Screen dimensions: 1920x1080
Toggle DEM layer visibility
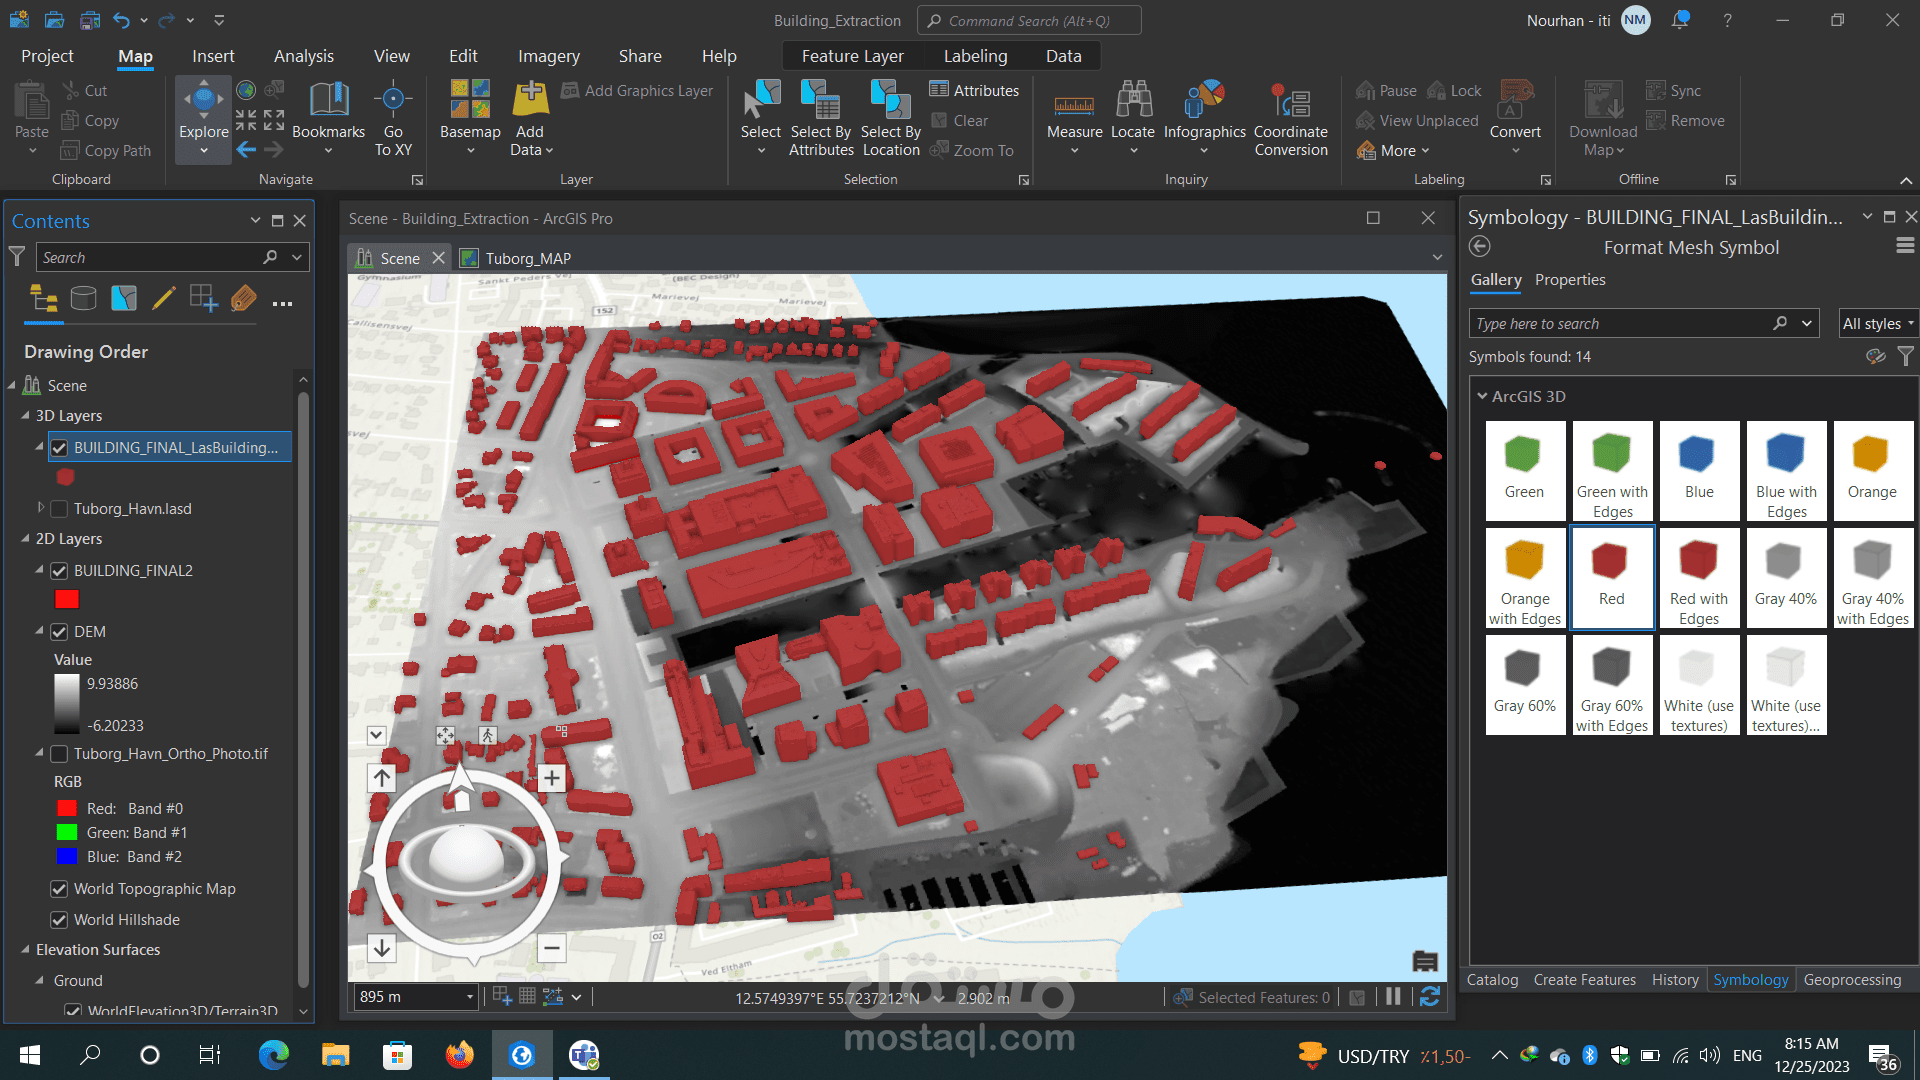[59, 632]
